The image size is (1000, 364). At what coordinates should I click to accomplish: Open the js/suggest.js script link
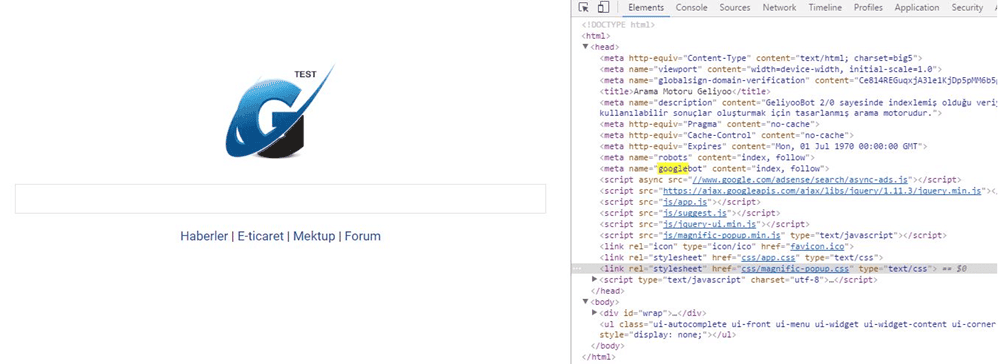tap(695, 213)
